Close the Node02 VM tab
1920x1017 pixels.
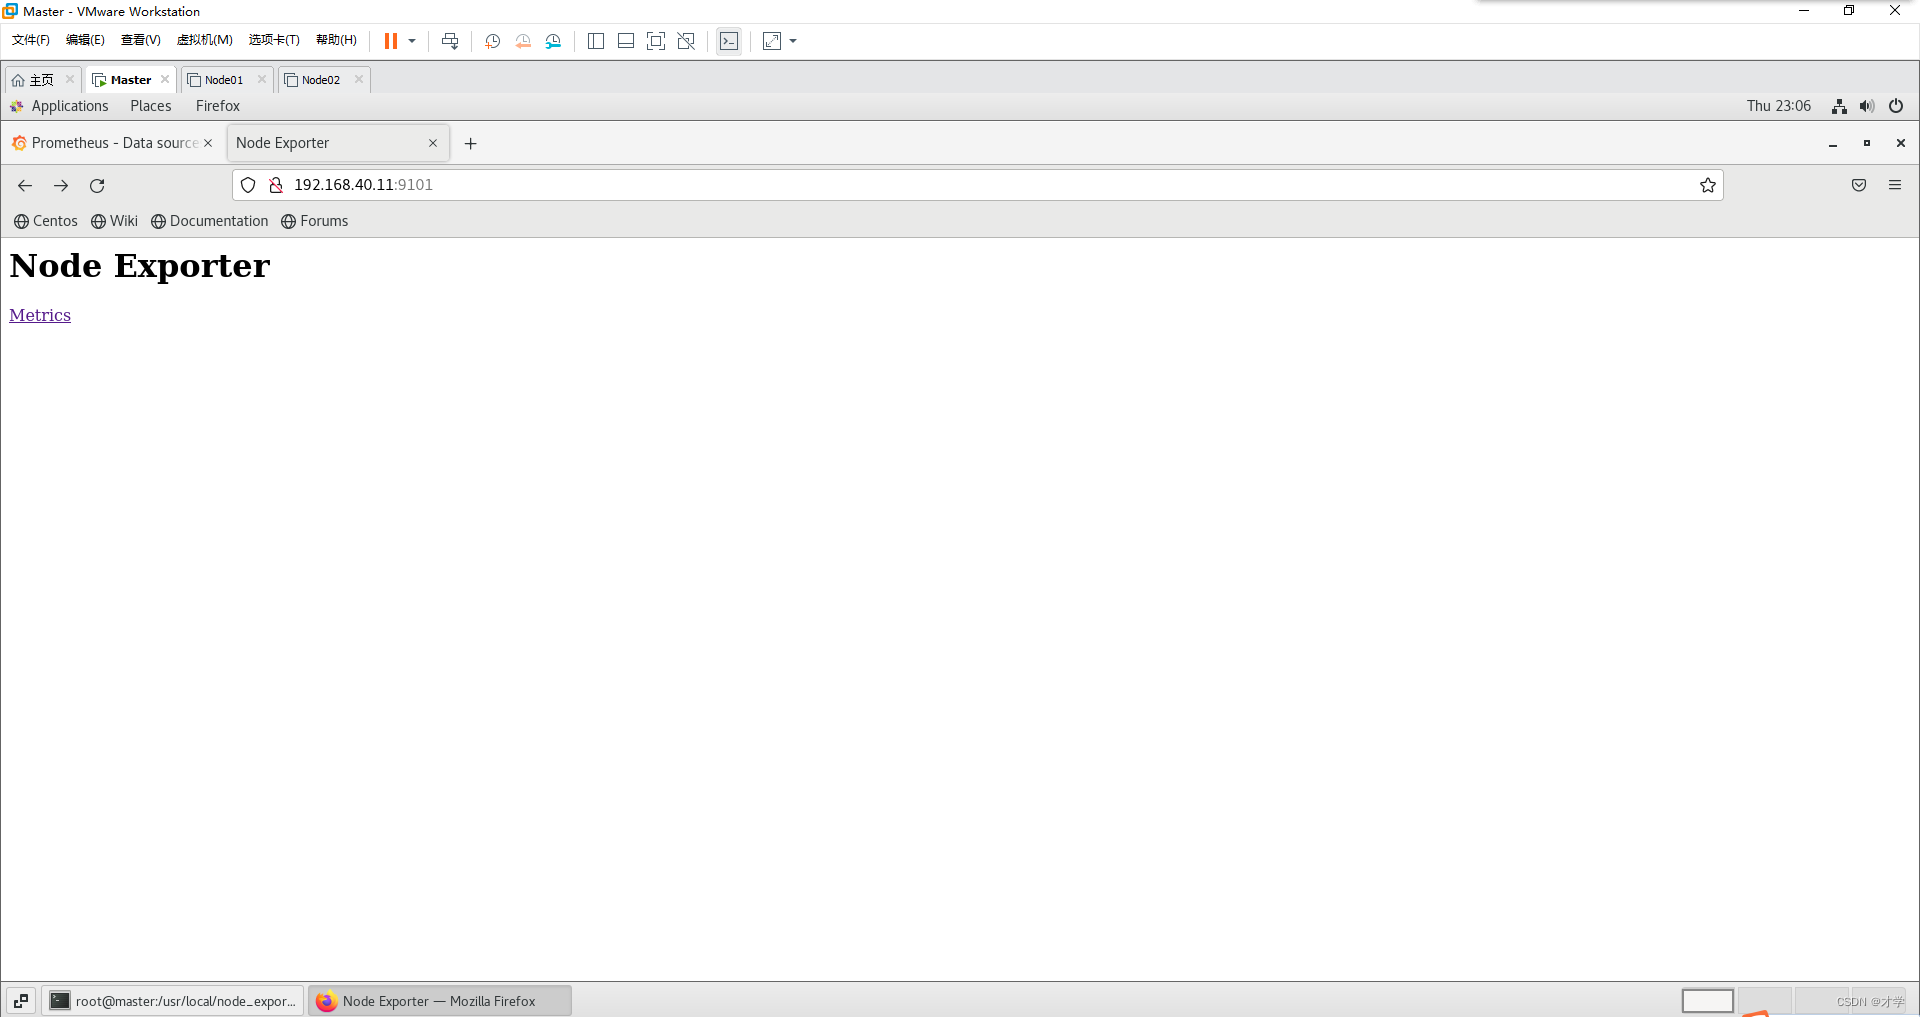coord(359,80)
